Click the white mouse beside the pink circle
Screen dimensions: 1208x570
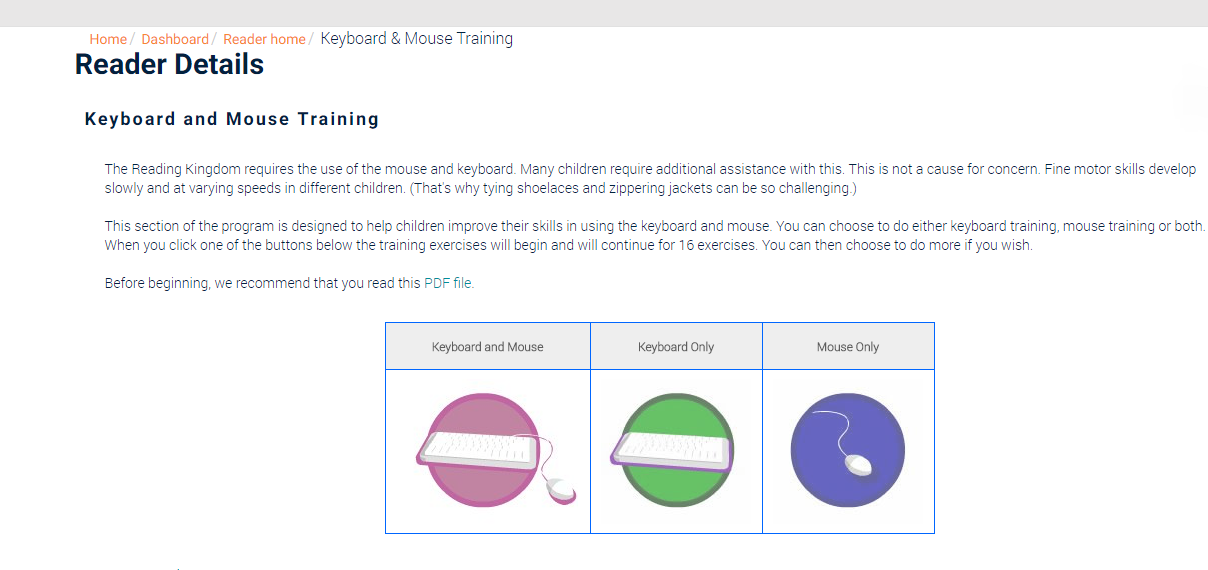[561, 489]
